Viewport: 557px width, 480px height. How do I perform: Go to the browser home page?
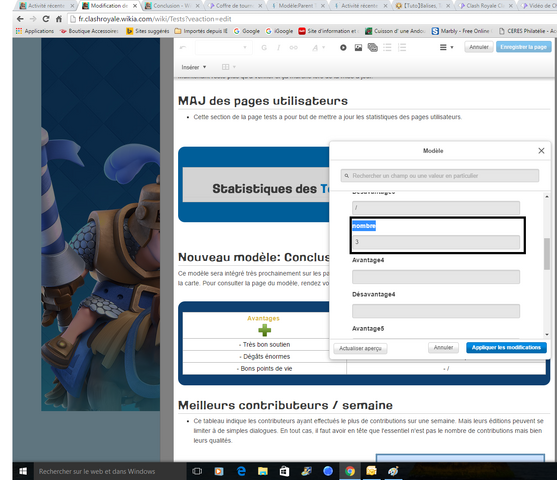point(59,19)
